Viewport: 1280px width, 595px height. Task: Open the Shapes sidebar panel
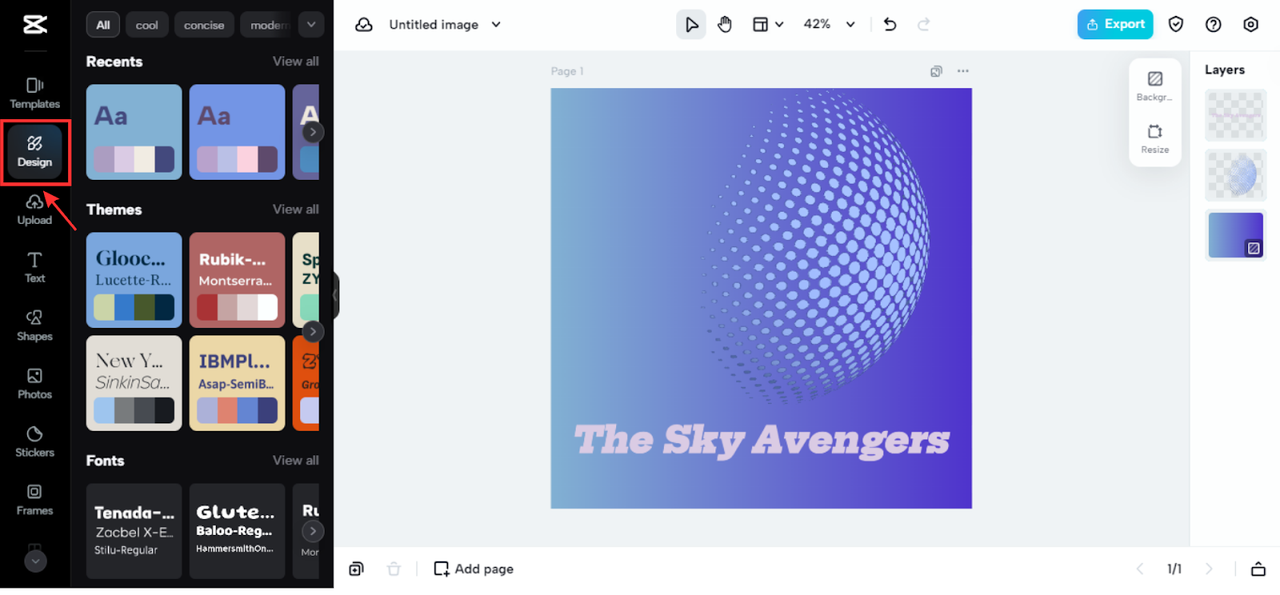pyautogui.click(x=35, y=326)
